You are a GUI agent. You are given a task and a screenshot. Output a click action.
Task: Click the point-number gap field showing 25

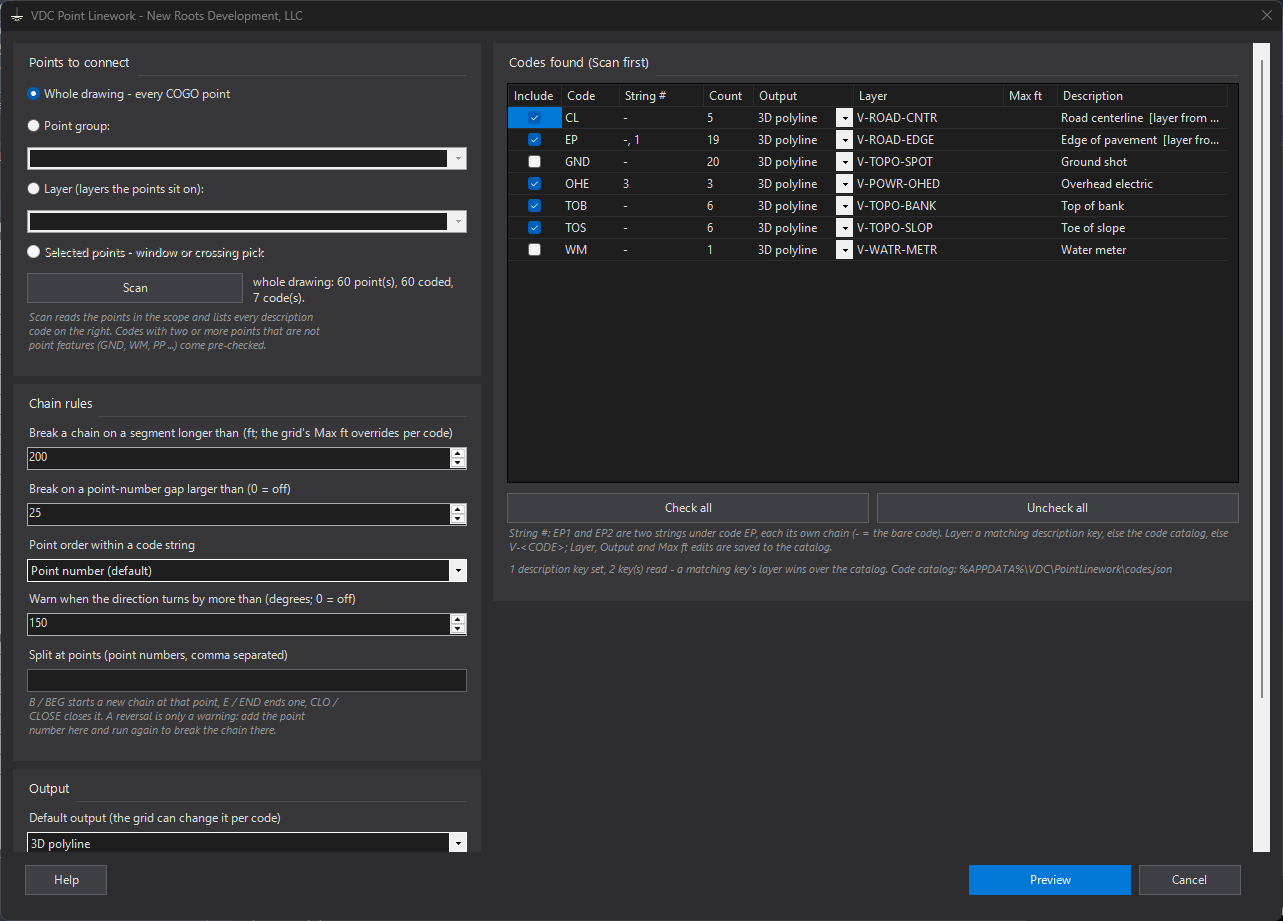(239, 514)
